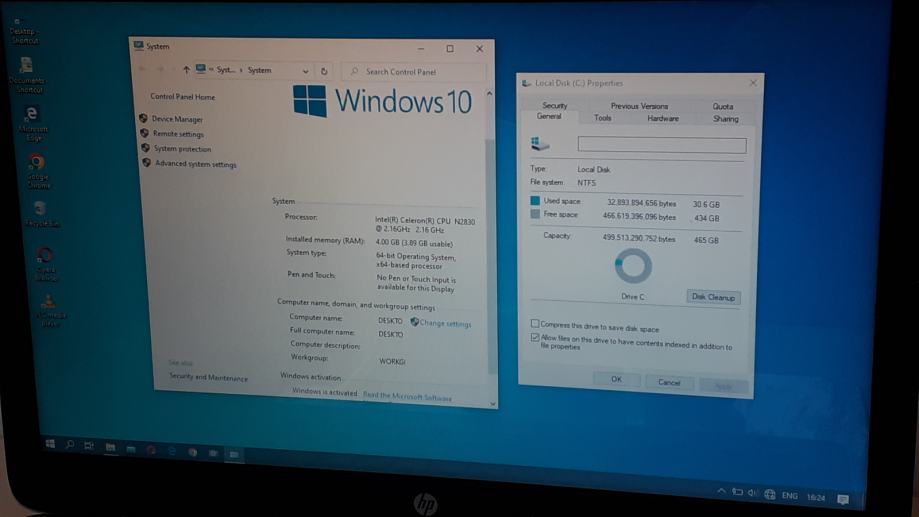Screen dimensions: 919x517
Task: Click the ENG language indicator
Action: pos(789,495)
